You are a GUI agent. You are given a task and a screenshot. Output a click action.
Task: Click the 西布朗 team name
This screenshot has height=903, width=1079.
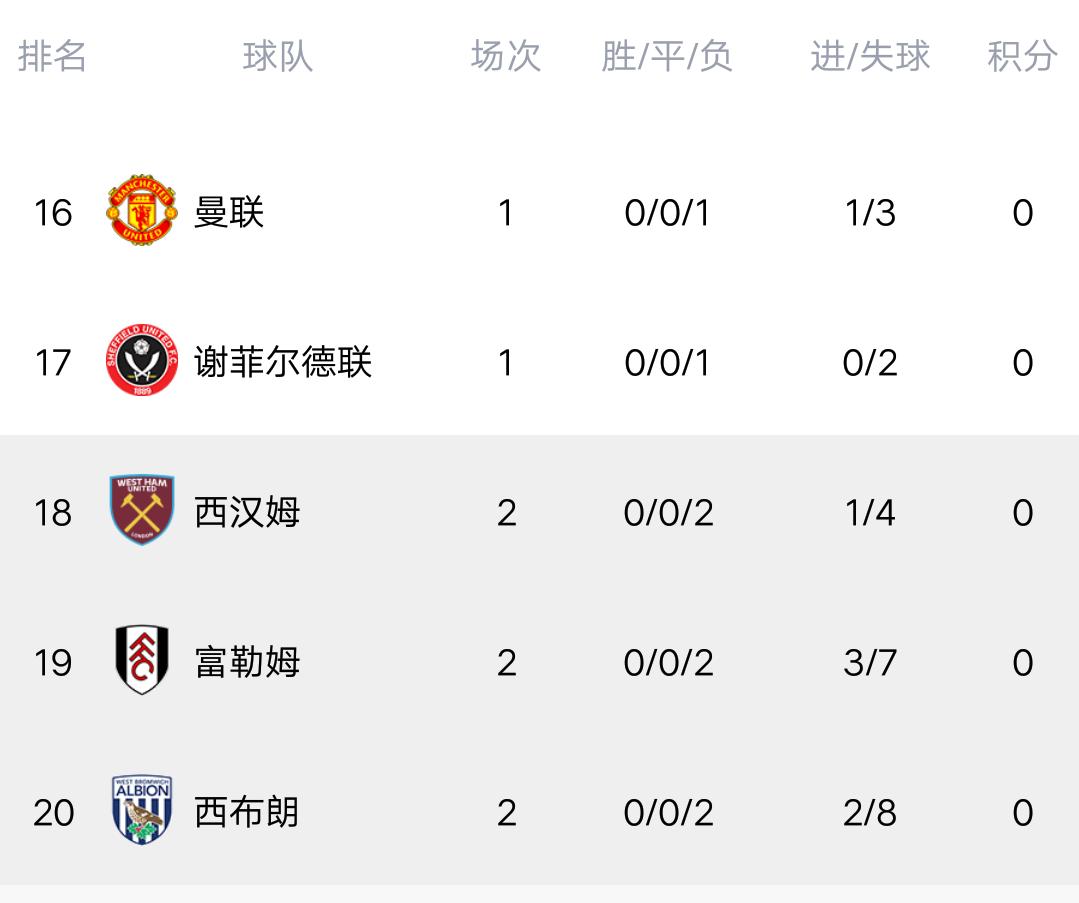[245, 812]
